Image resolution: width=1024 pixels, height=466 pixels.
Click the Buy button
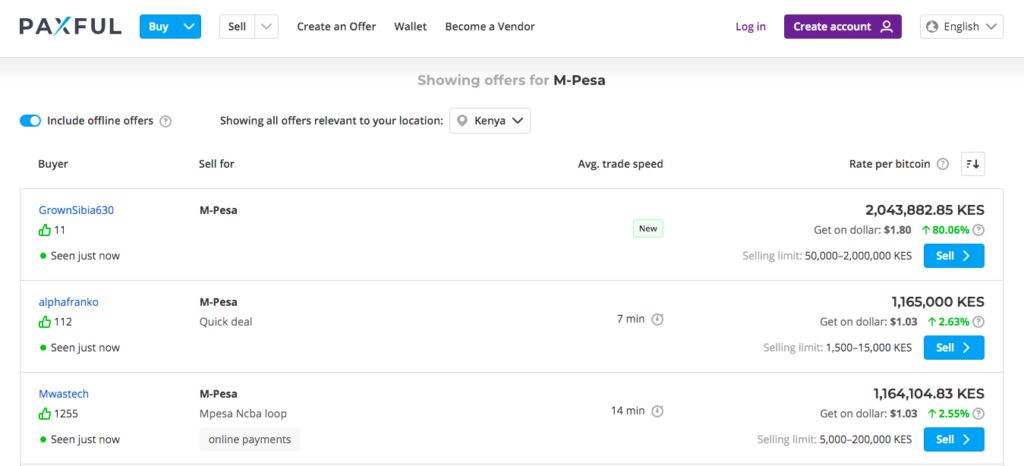tap(159, 27)
